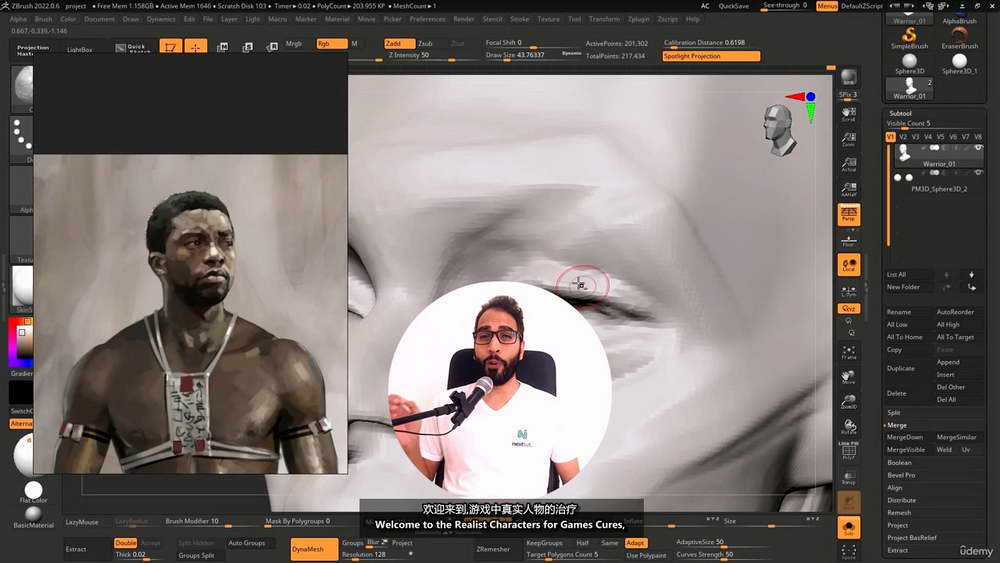Viewport: 1000px width, 563px height.
Task: Click the Flat Color material sphere
Action: (33, 490)
